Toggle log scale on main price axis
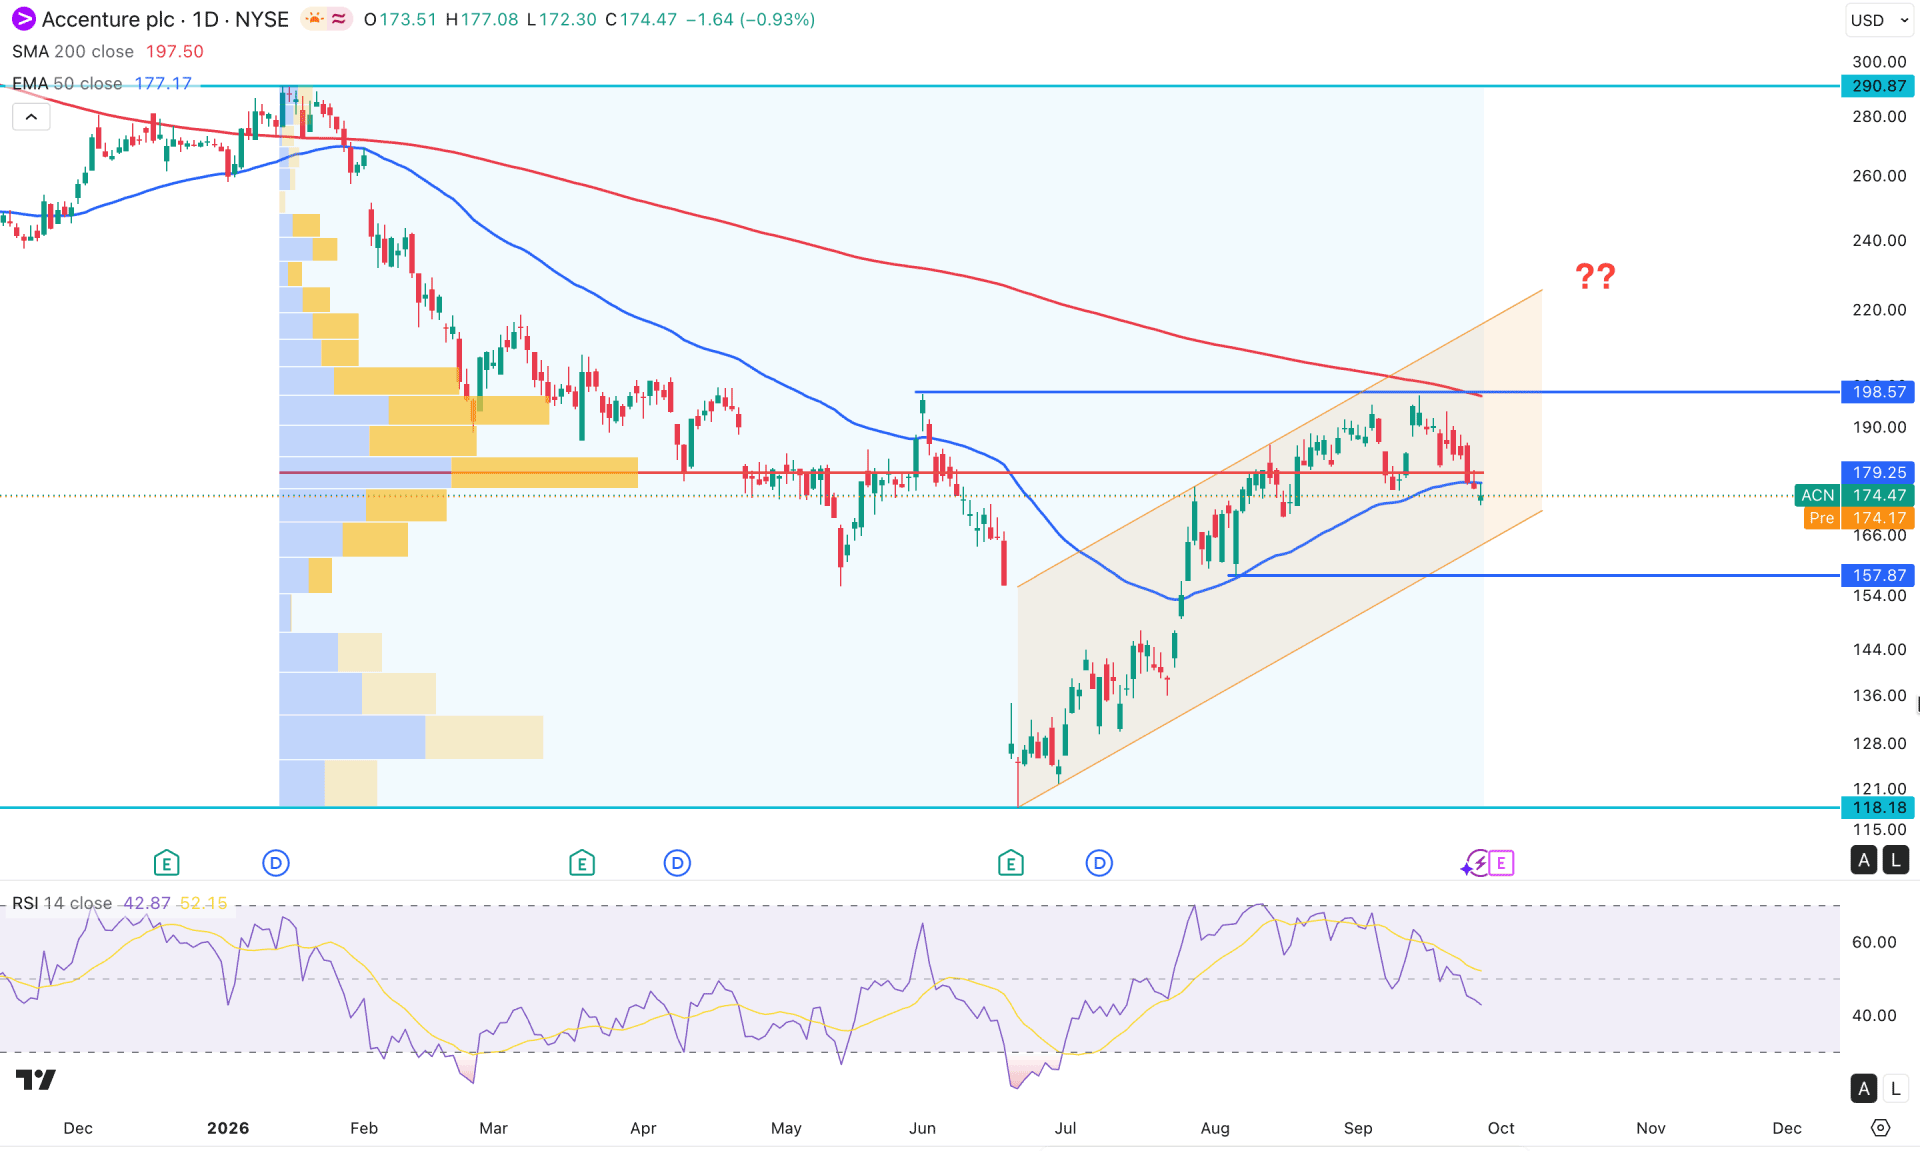 click(x=1895, y=860)
